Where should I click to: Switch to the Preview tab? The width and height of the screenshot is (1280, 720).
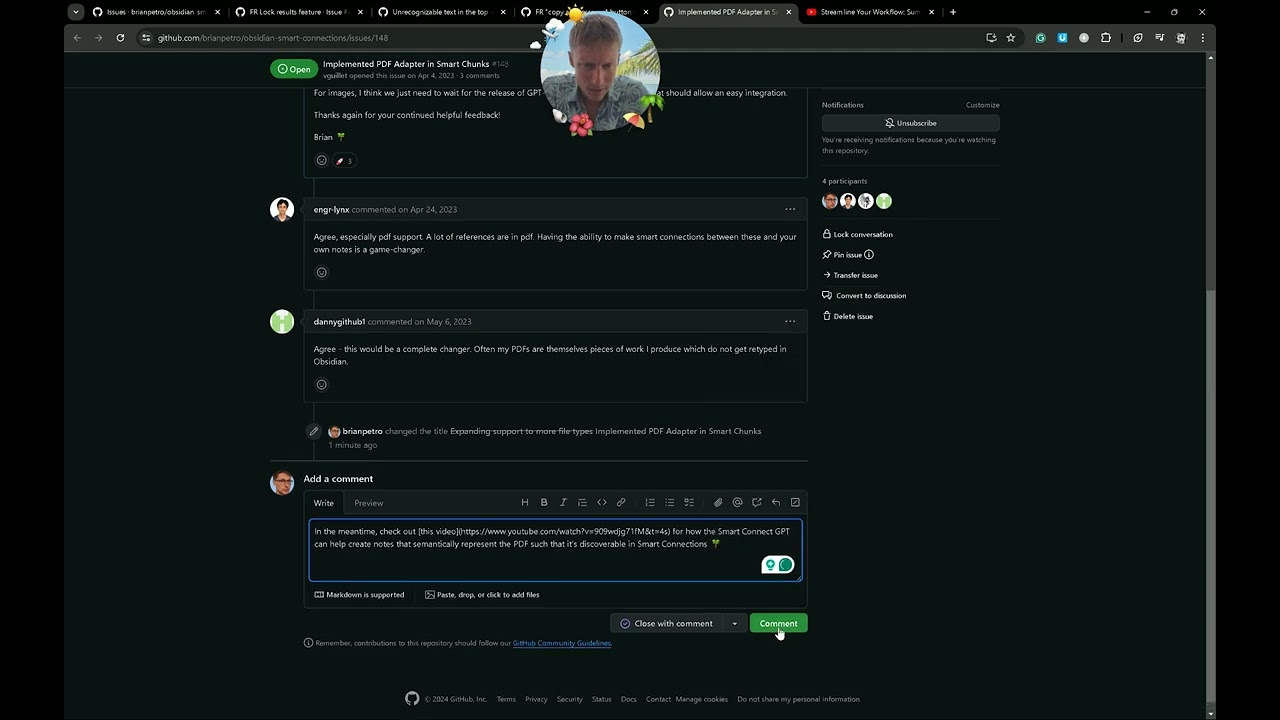pyautogui.click(x=369, y=503)
